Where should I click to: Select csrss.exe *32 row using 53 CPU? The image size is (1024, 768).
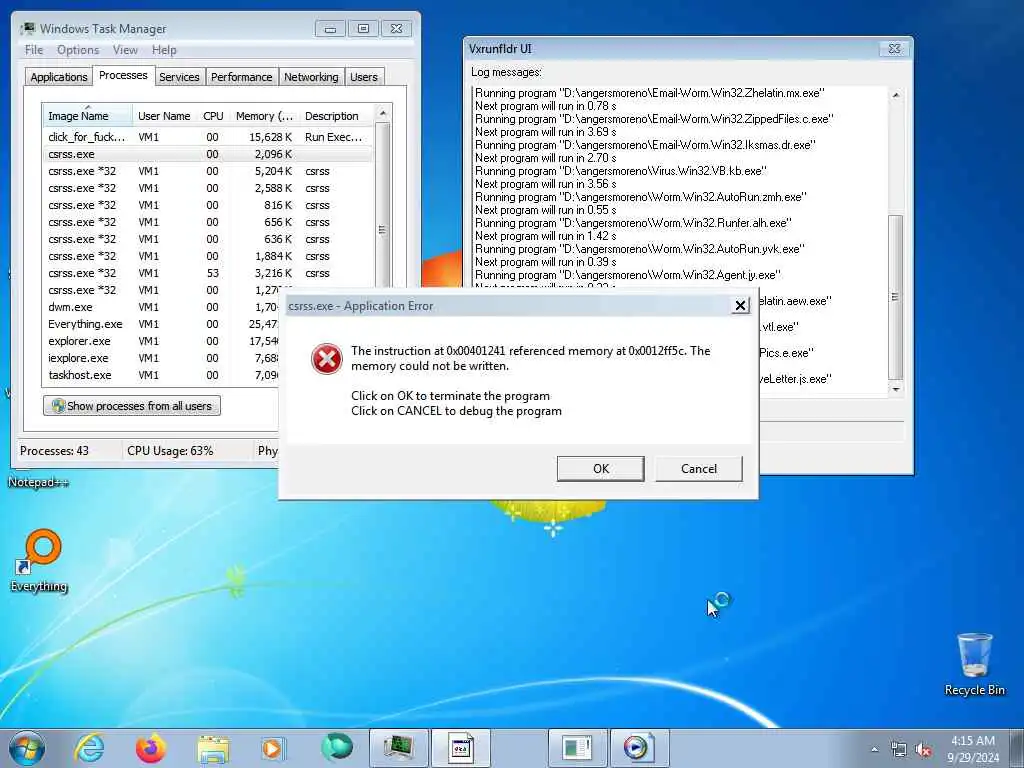click(208, 273)
